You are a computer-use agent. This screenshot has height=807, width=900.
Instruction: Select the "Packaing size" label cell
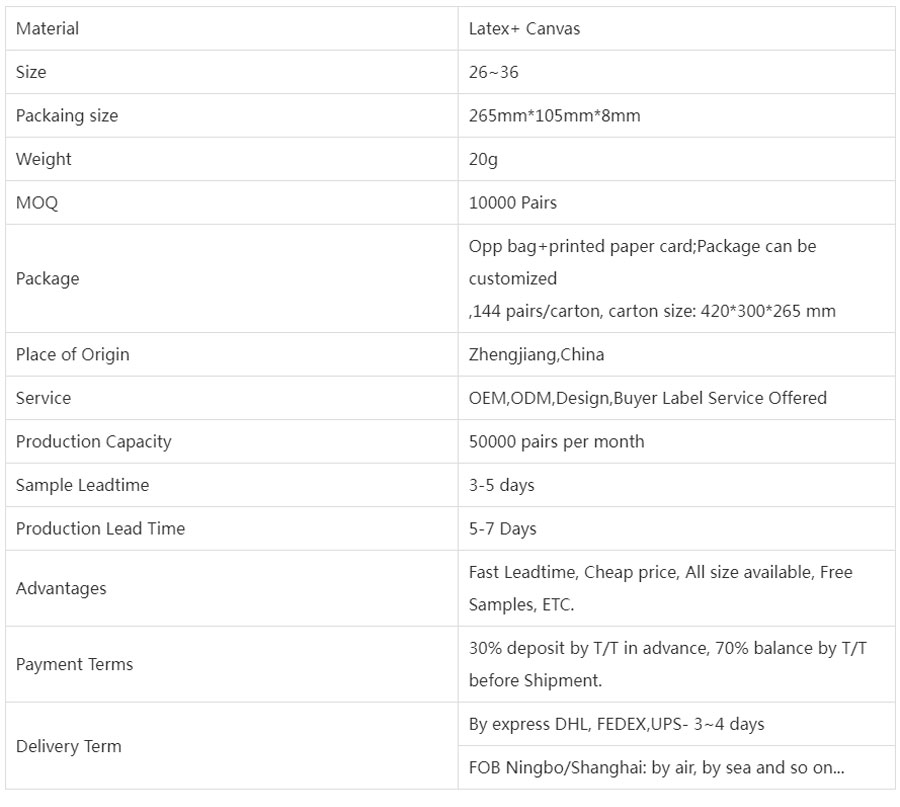pyautogui.click(x=67, y=116)
